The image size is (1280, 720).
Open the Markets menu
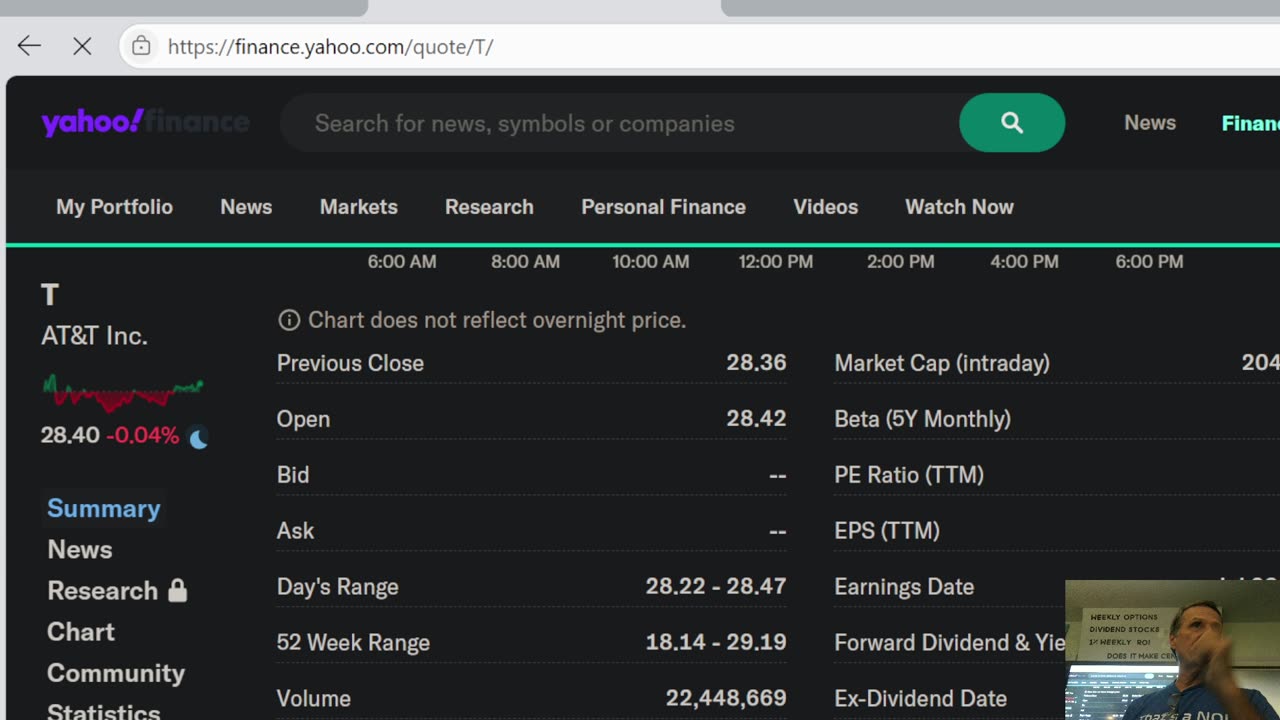(x=358, y=207)
